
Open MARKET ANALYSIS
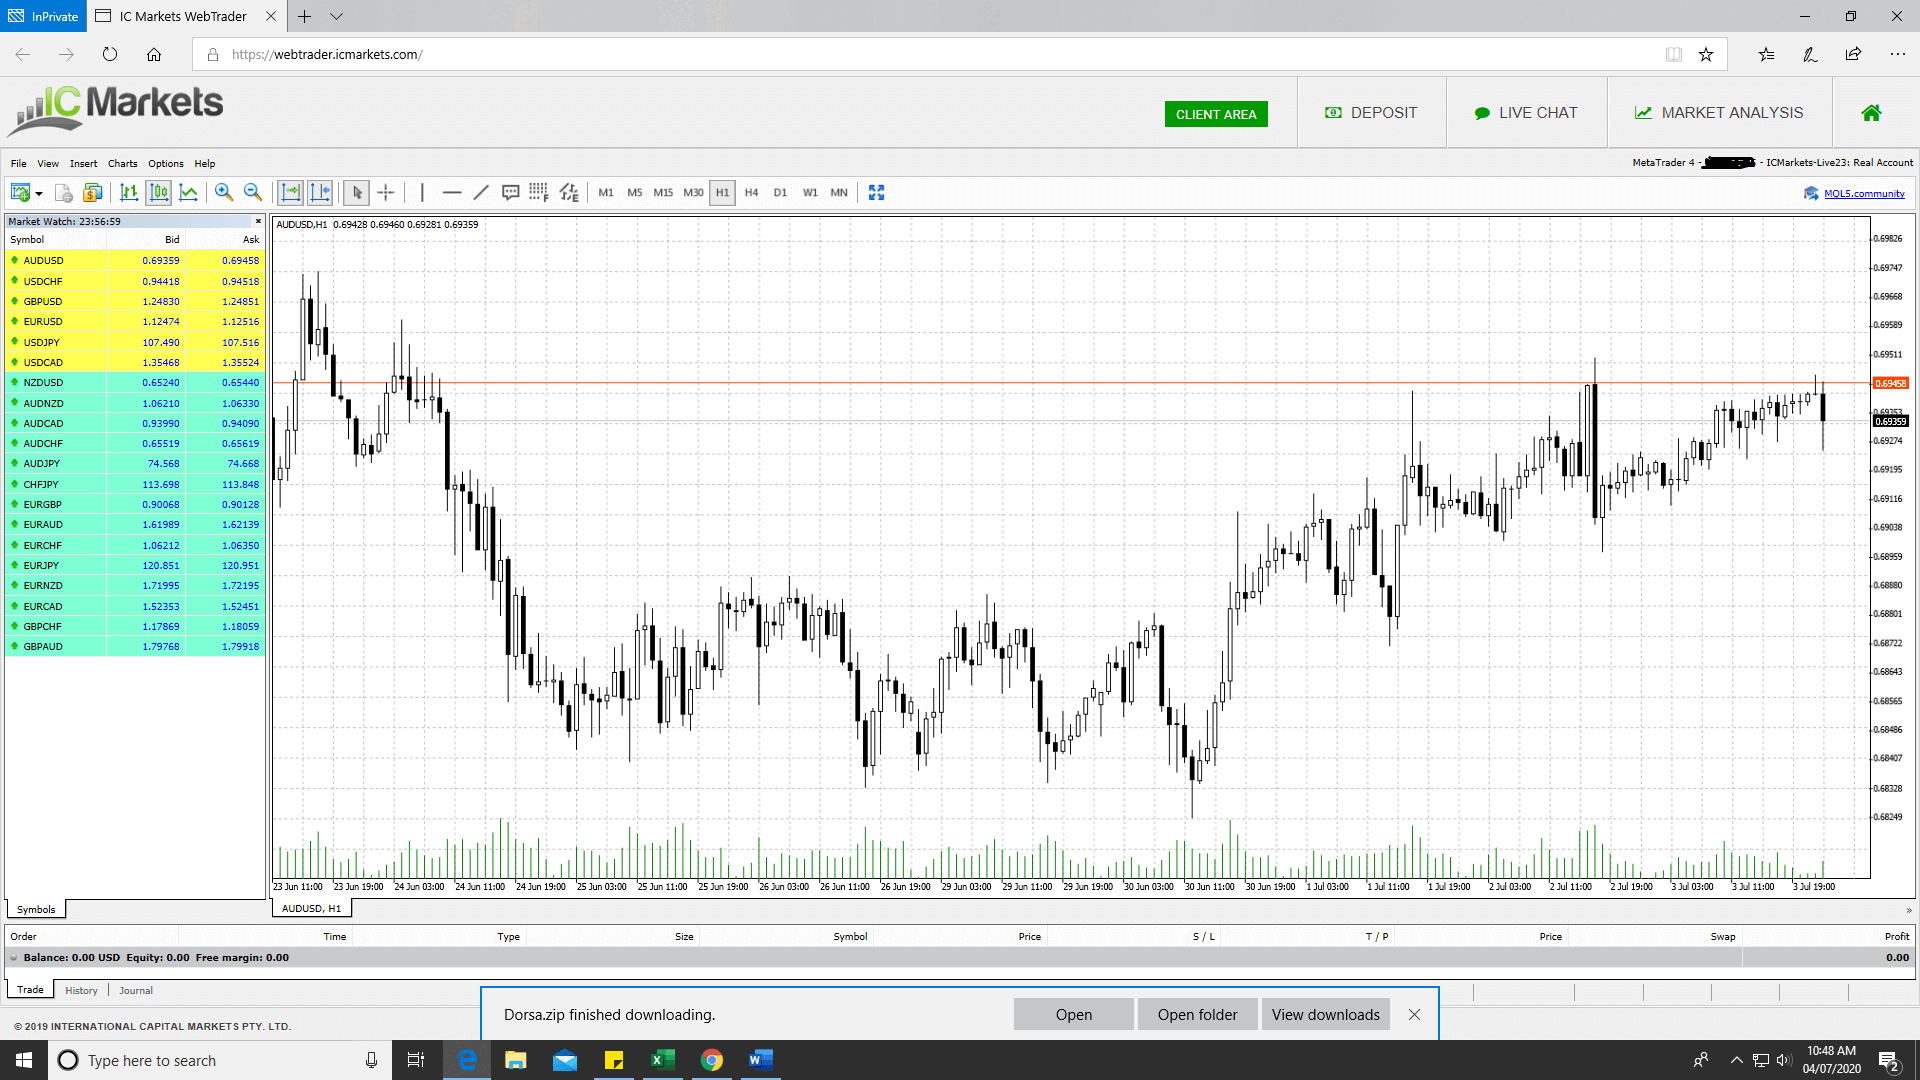coord(1719,113)
